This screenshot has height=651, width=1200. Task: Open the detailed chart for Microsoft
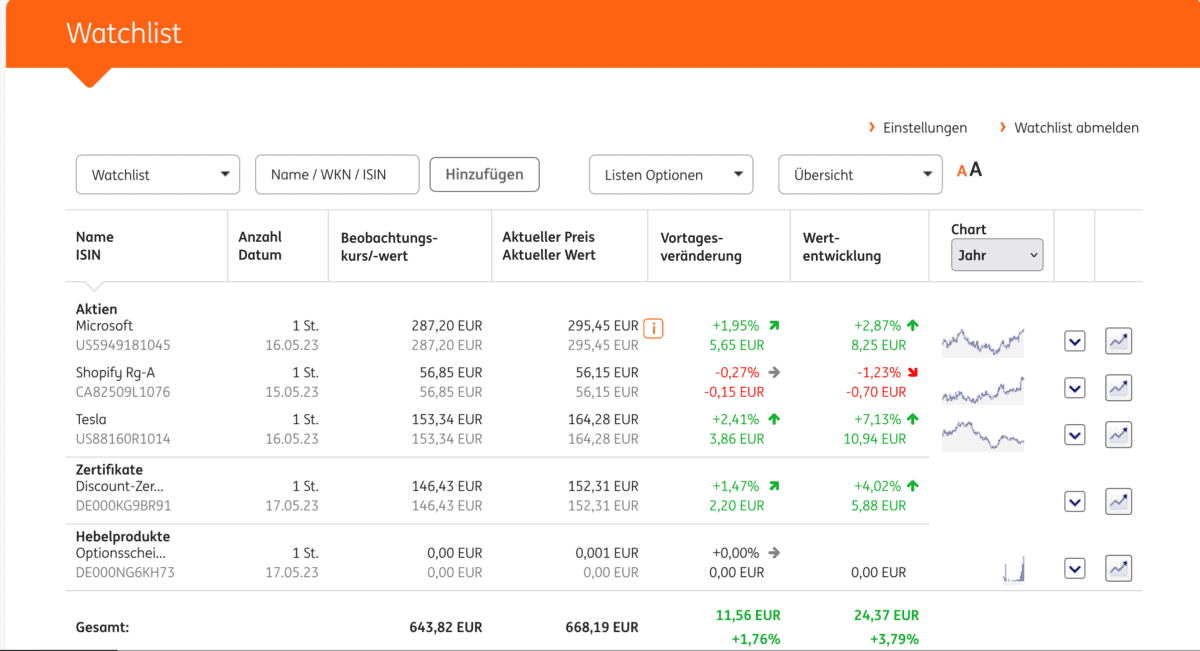[1118, 340]
